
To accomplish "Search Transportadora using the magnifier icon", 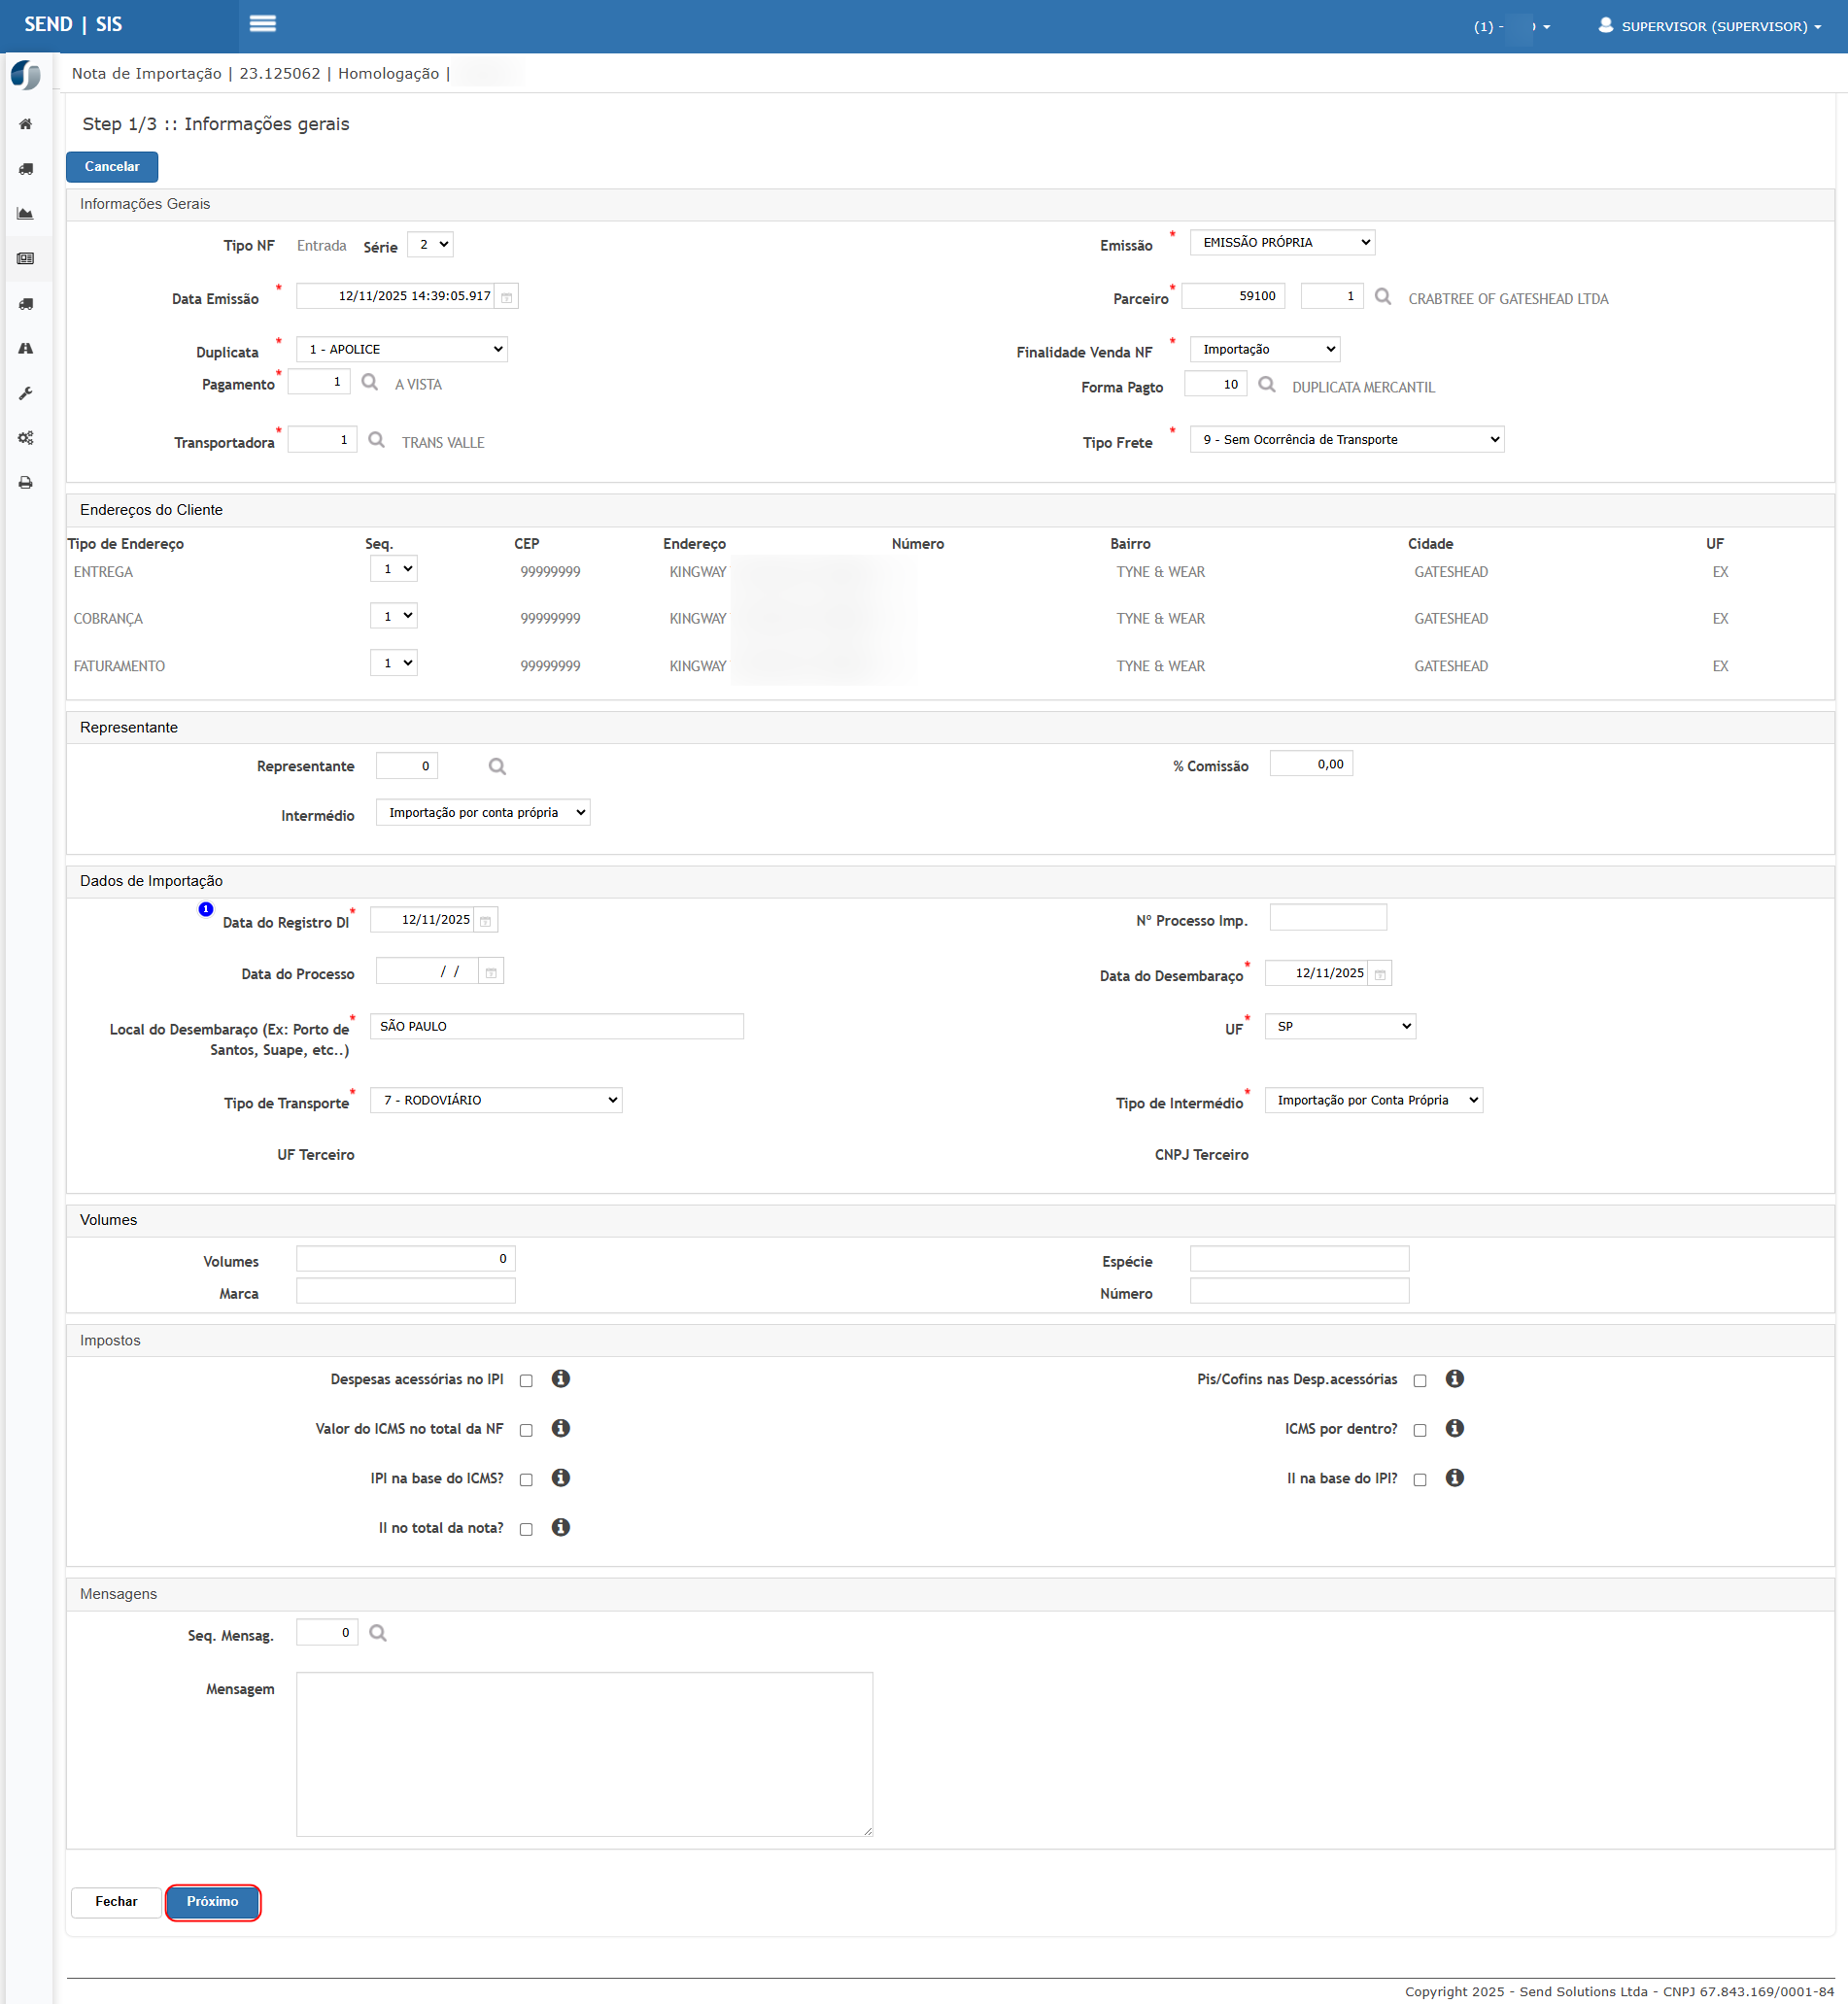I will coord(376,440).
